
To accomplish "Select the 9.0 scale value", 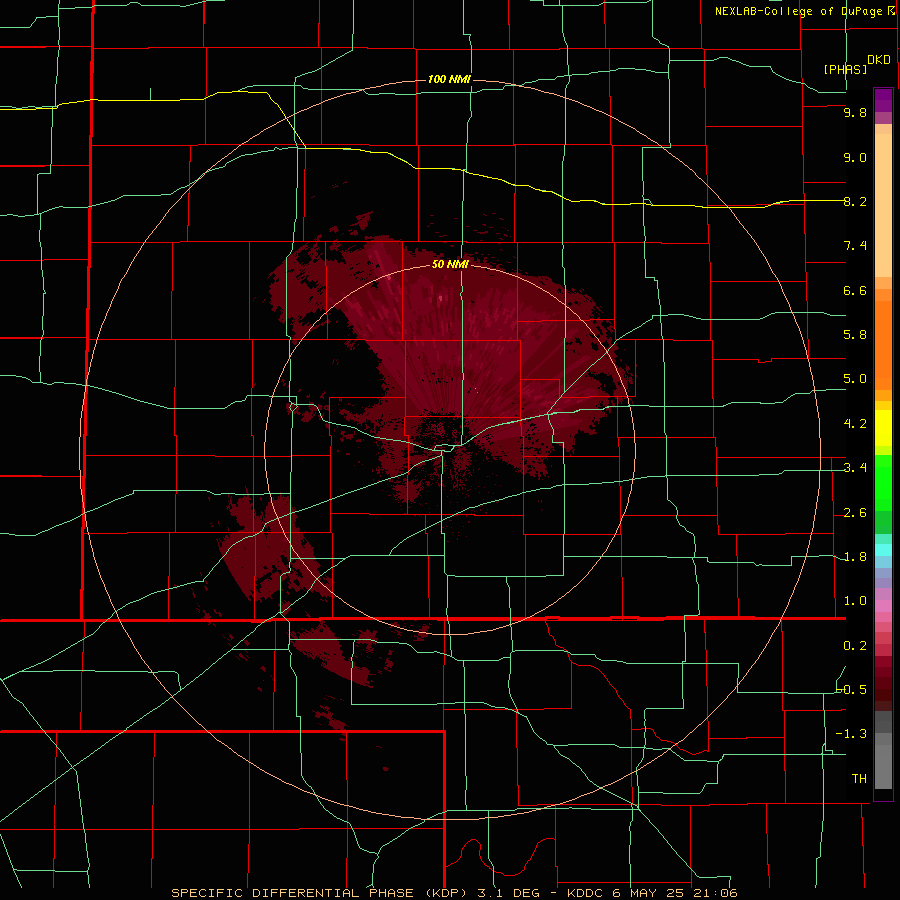I will click(x=855, y=157).
